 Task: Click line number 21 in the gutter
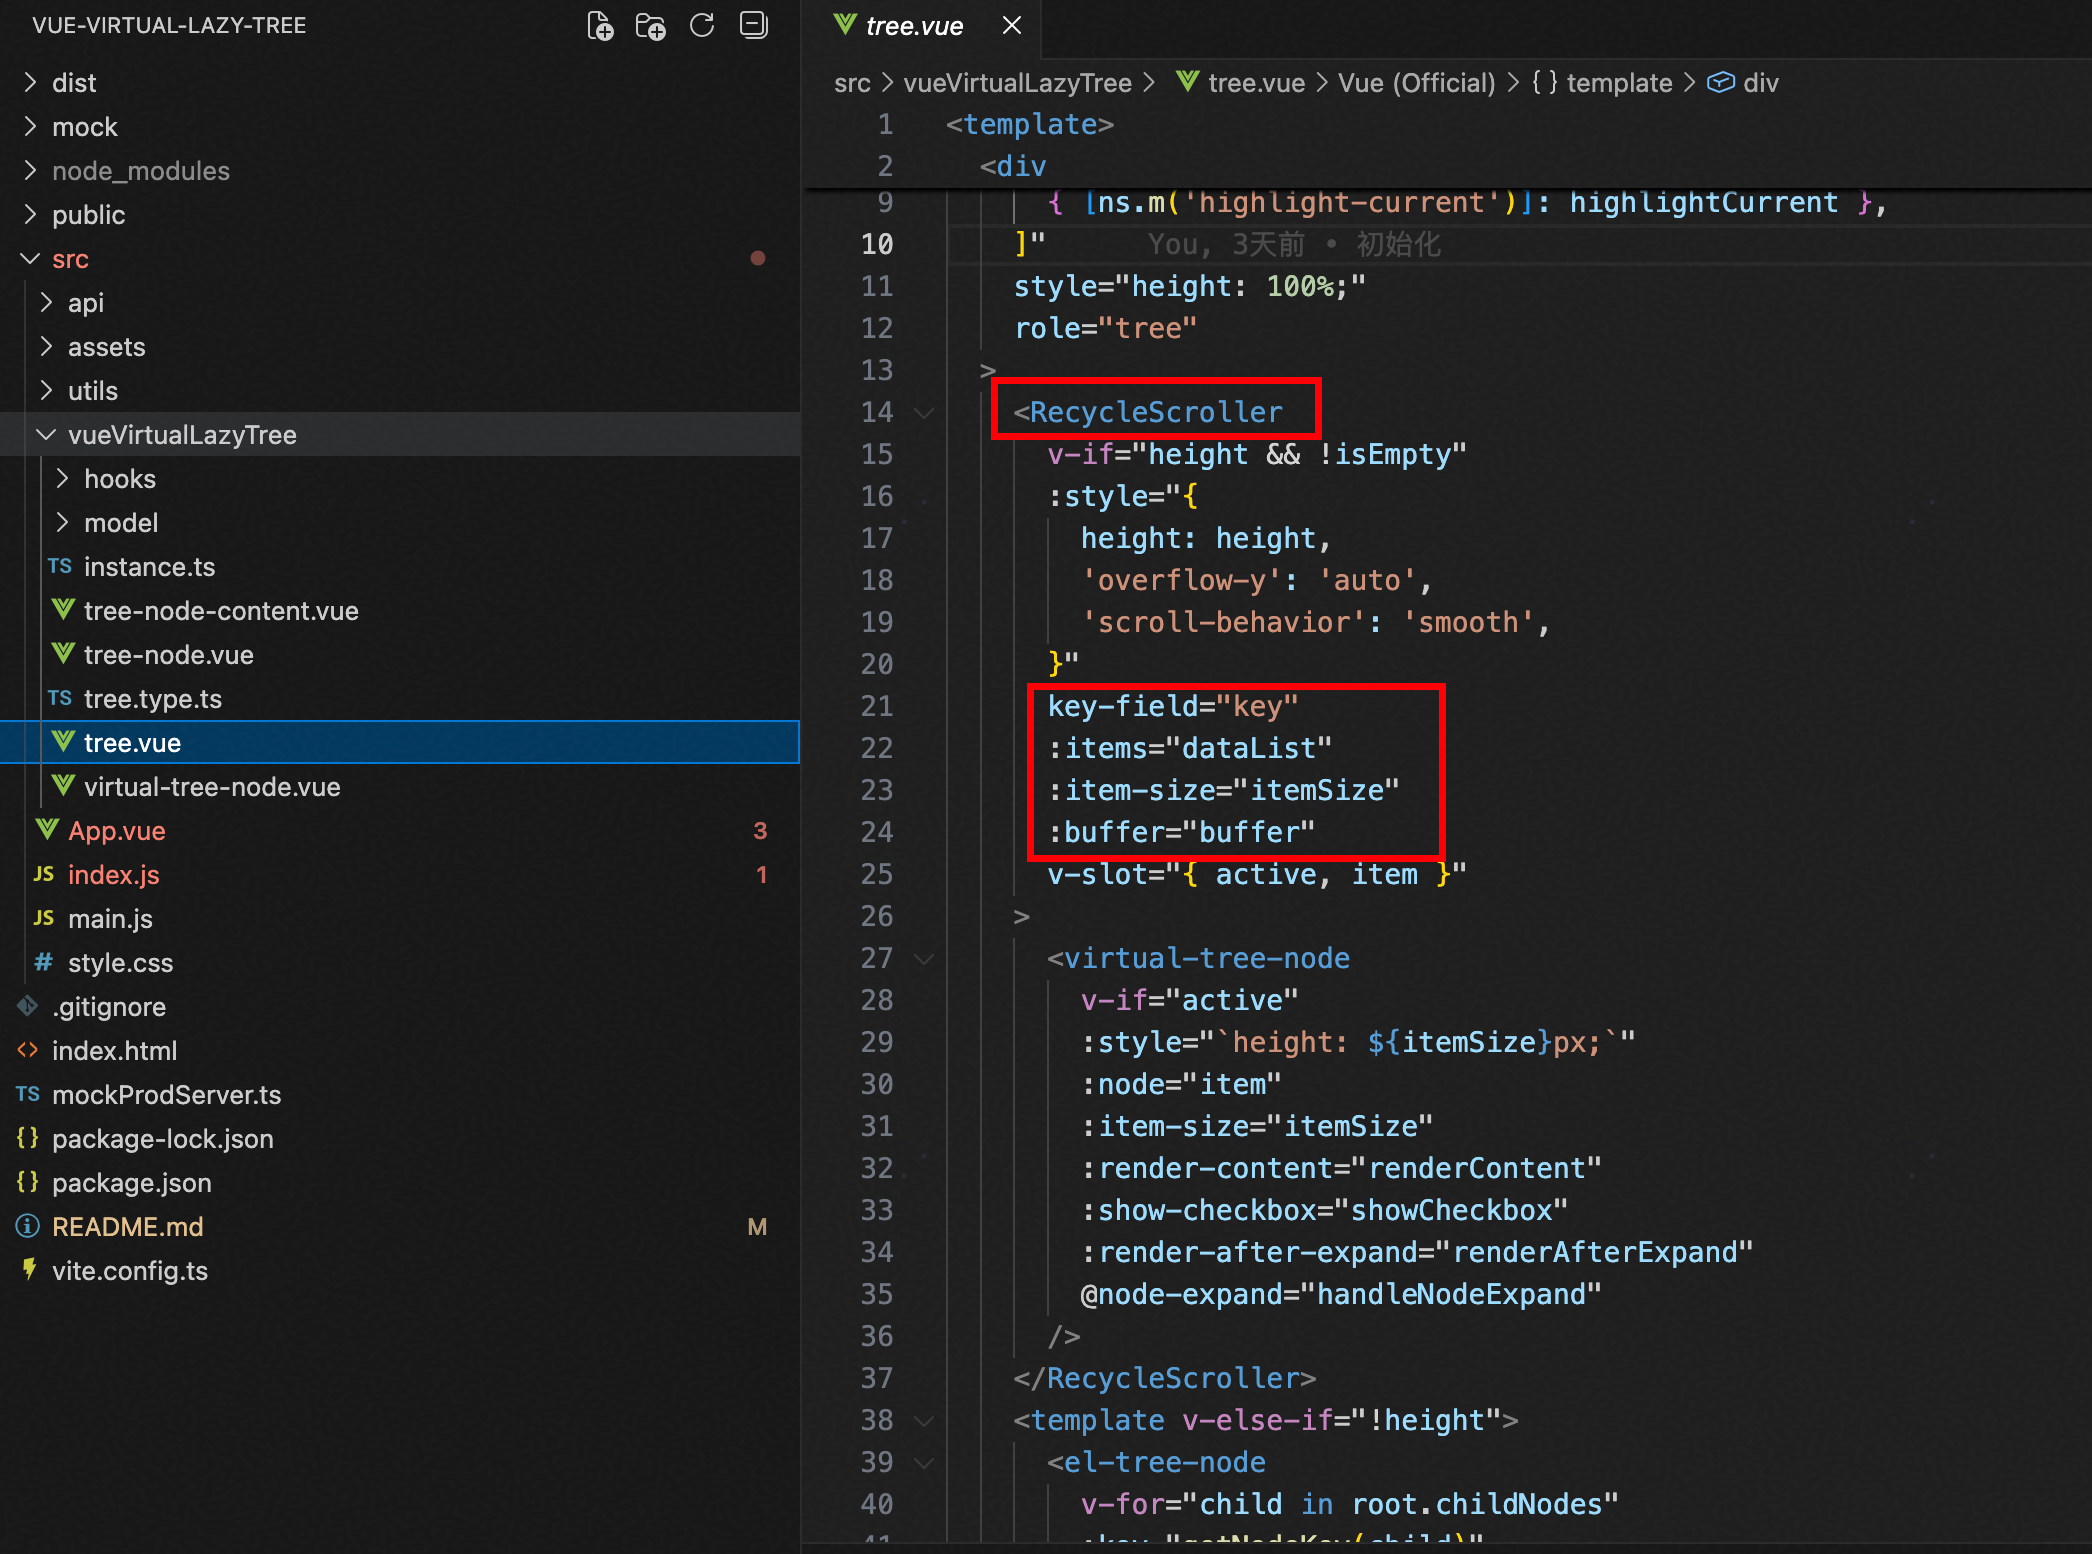(x=876, y=706)
